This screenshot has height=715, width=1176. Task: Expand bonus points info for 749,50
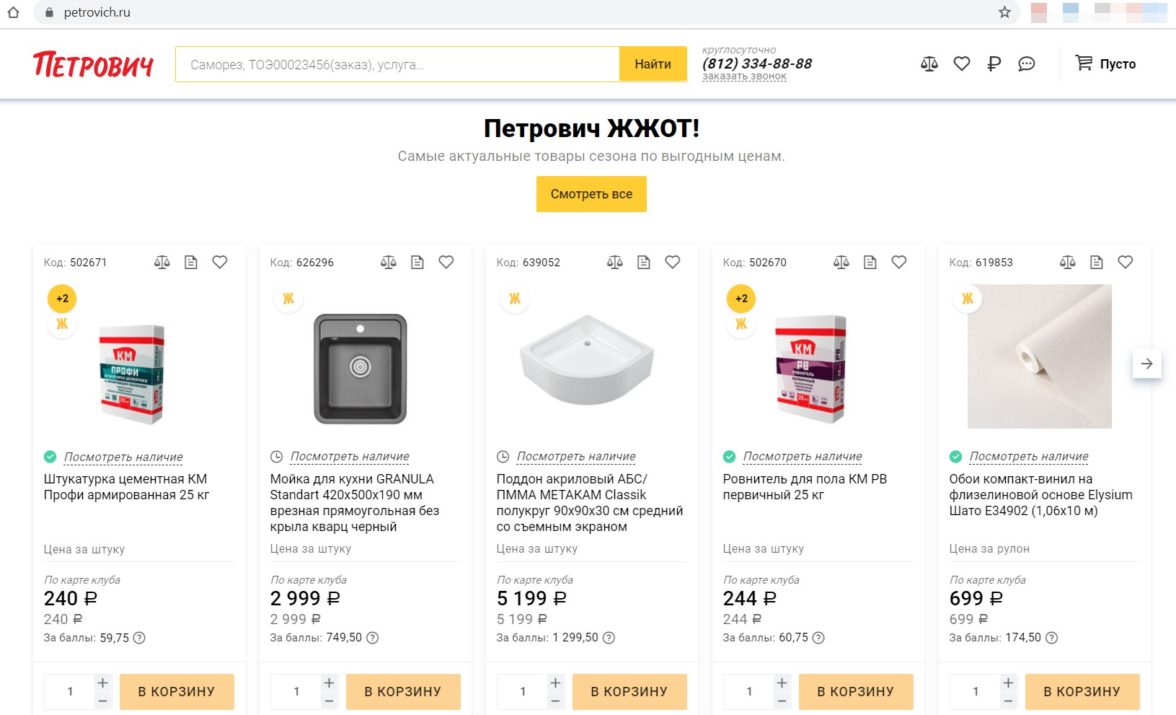click(x=372, y=638)
